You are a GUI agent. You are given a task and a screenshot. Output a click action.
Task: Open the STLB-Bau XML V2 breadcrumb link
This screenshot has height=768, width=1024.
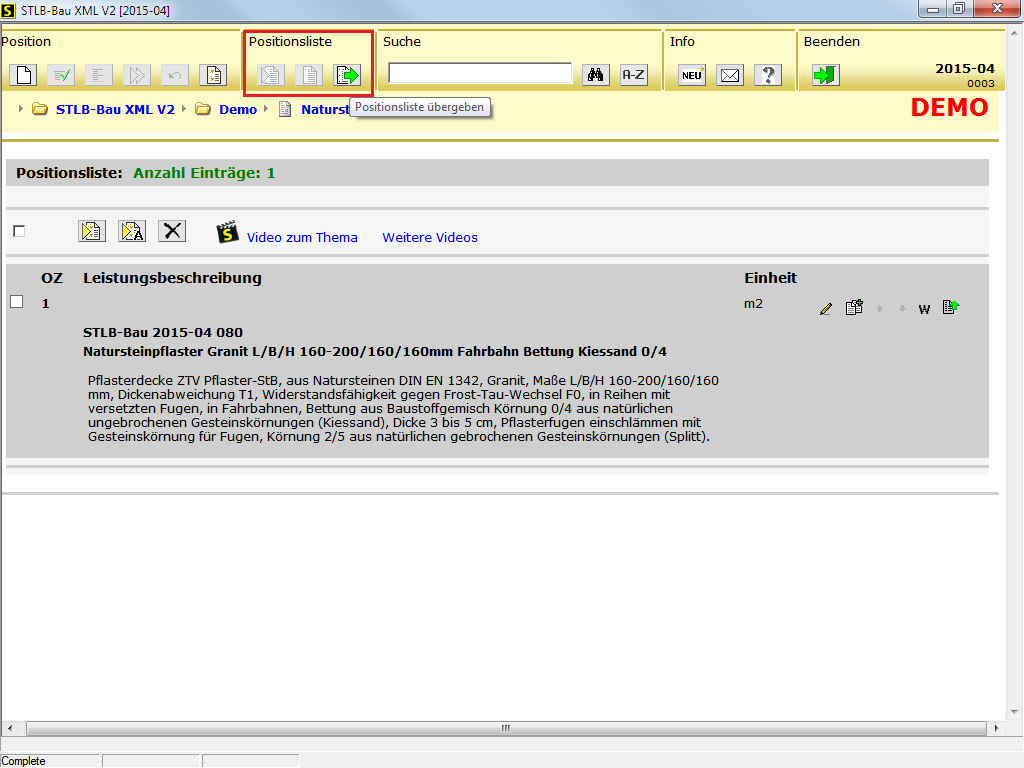tap(115, 110)
